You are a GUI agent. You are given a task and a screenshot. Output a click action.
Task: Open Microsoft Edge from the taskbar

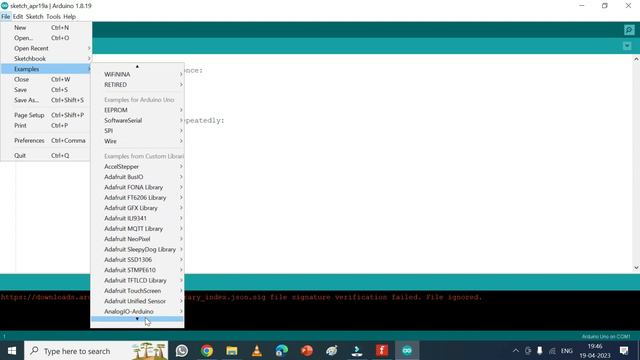tap(282, 351)
